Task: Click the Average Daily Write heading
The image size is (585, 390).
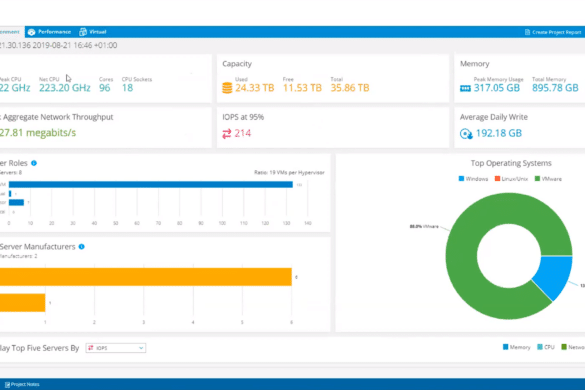Action: (x=494, y=117)
